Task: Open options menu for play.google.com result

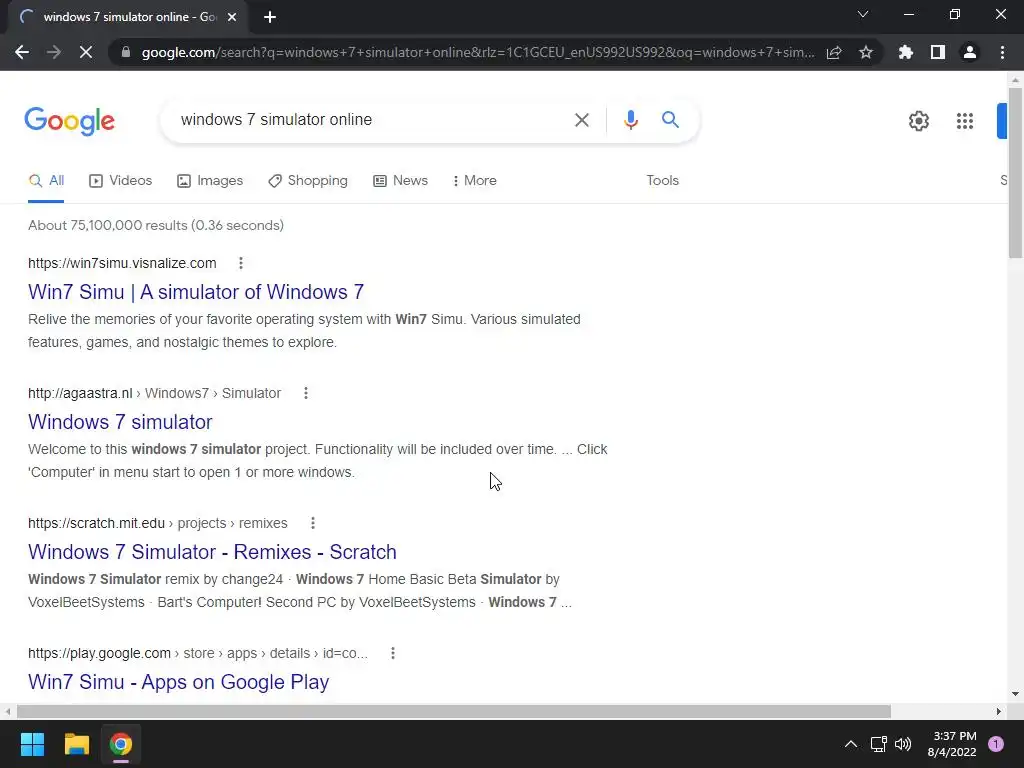Action: click(392, 653)
